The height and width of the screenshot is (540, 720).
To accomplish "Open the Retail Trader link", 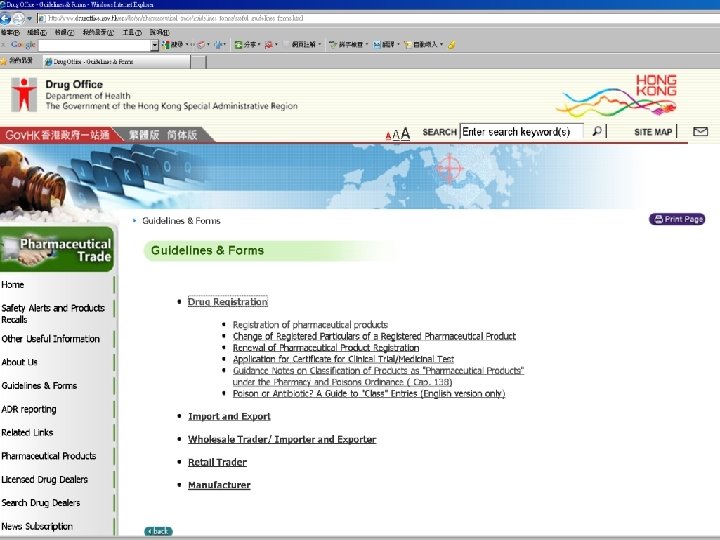I will (x=217, y=462).
